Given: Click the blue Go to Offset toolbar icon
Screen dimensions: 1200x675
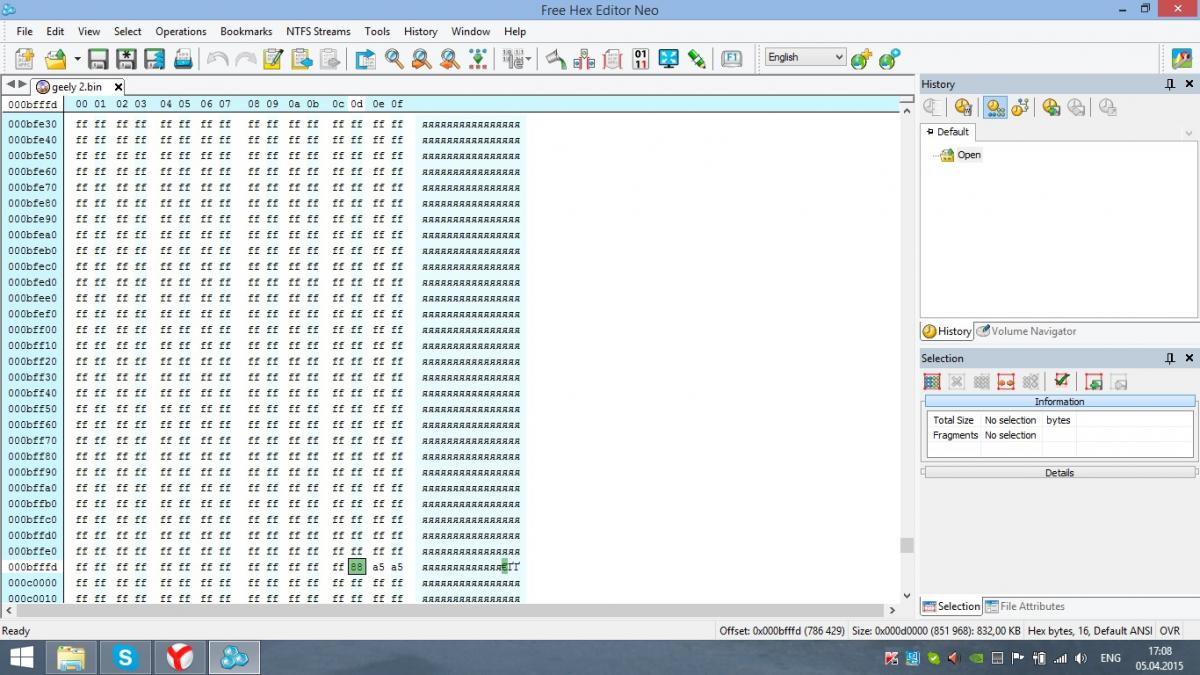Looking at the screenshot, I should coord(366,59).
